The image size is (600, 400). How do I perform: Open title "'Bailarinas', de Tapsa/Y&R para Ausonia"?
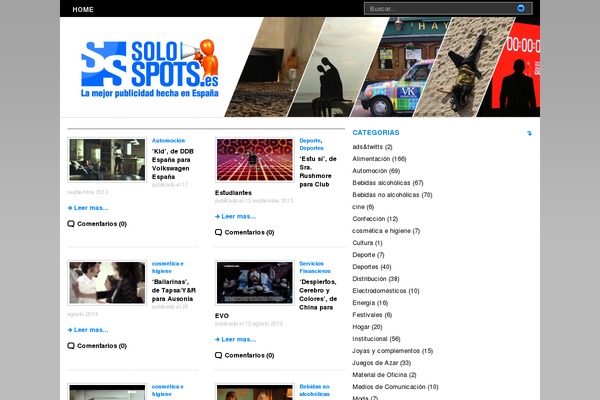point(174,290)
